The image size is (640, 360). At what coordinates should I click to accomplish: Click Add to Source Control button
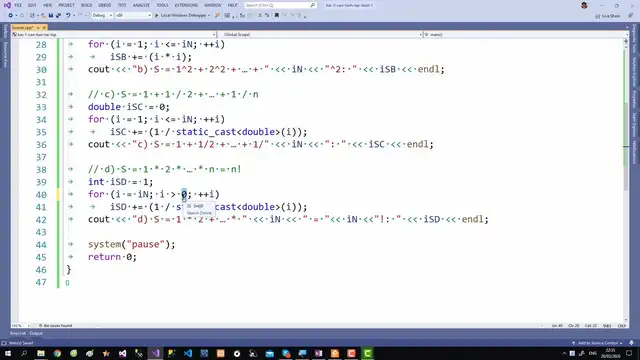click(598, 343)
